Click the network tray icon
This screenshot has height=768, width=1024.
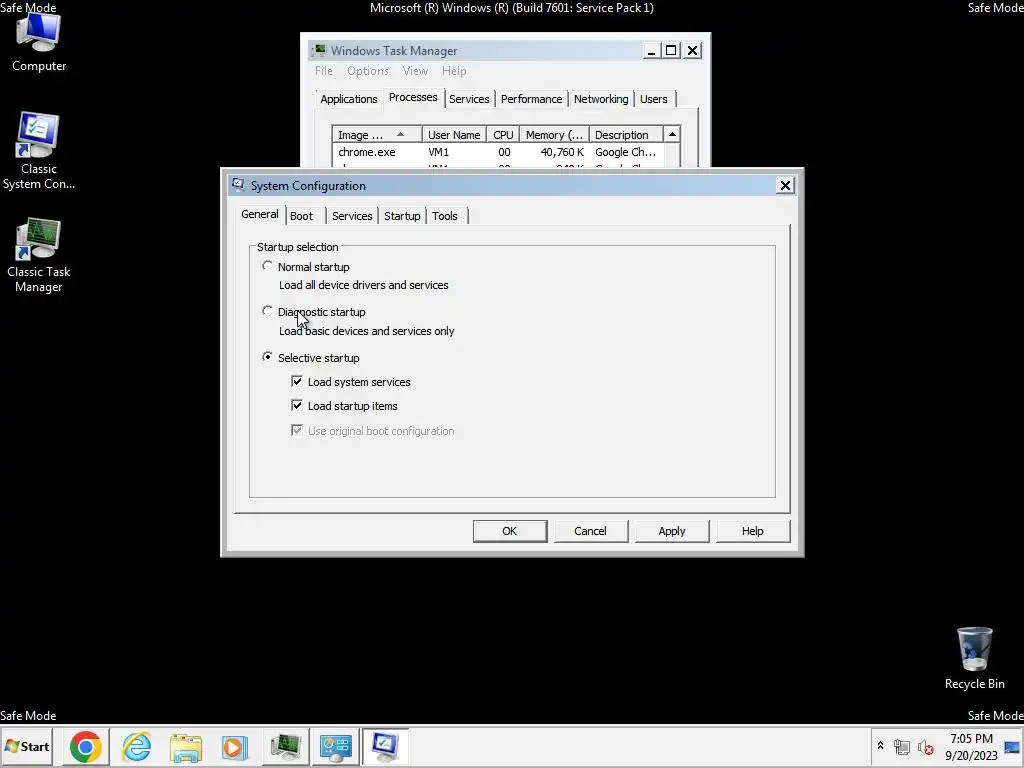click(901, 747)
